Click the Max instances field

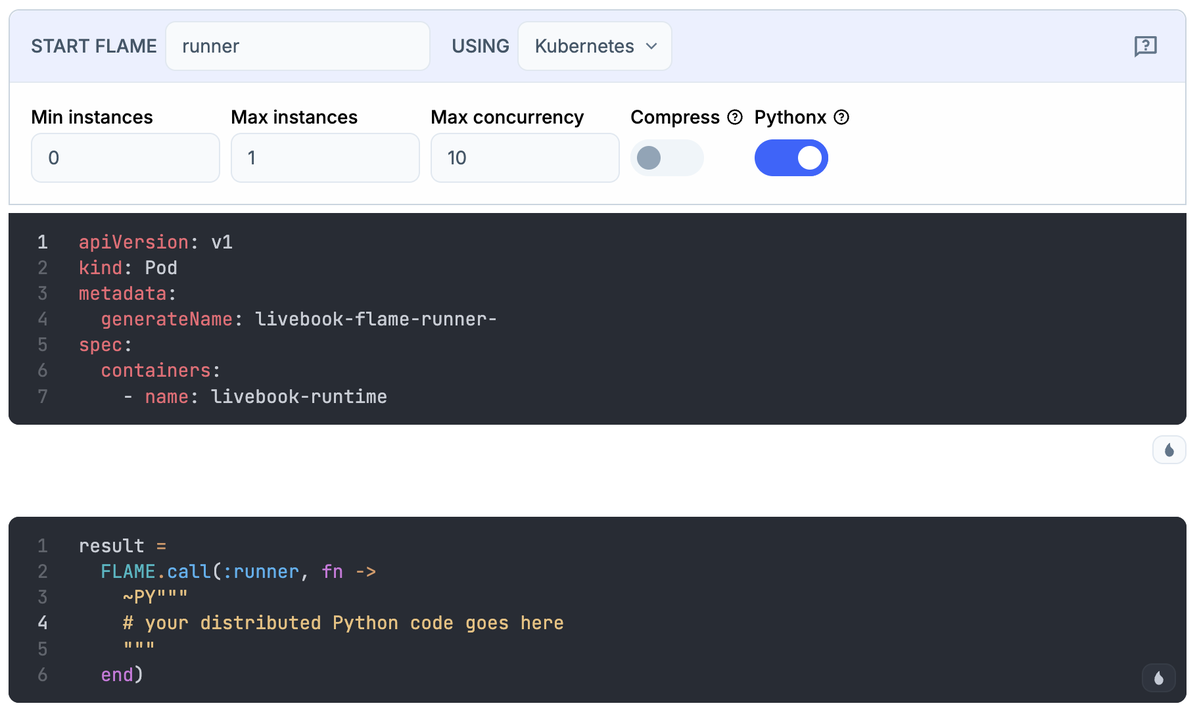click(325, 157)
